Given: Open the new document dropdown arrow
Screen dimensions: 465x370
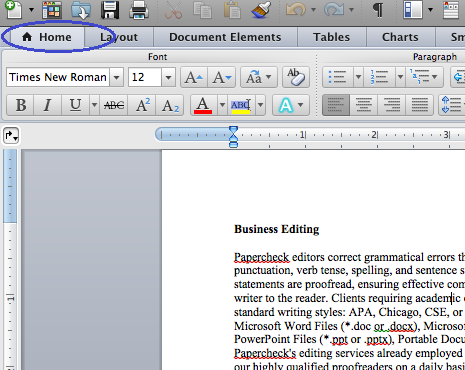Looking at the screenshot, I should 31,9.
